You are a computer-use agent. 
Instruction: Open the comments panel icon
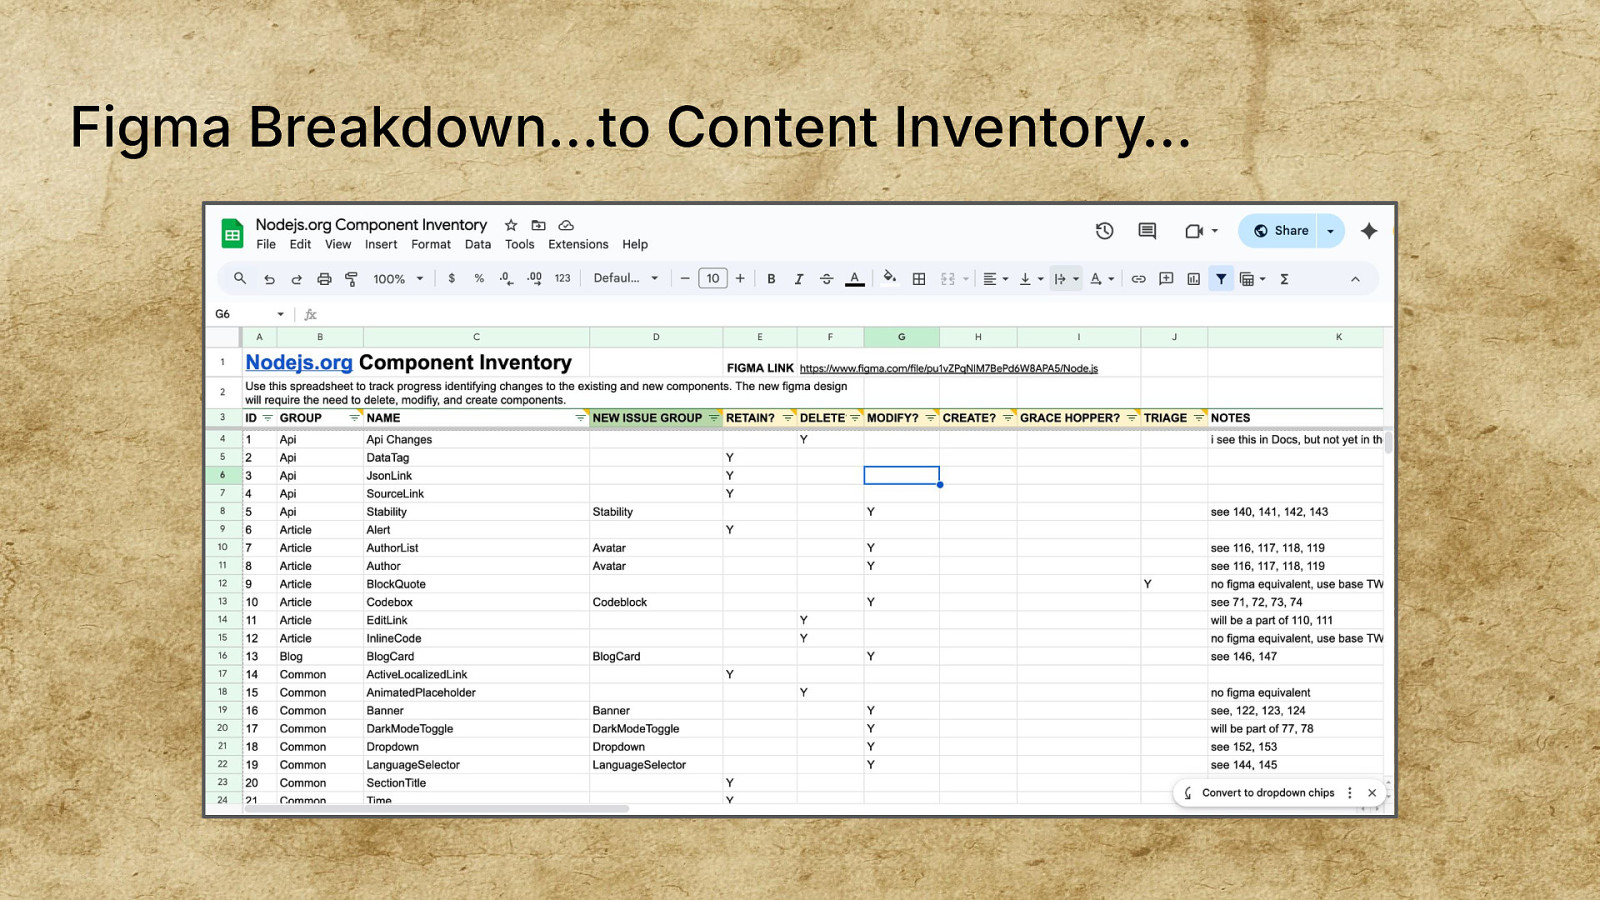(1147, 231)
